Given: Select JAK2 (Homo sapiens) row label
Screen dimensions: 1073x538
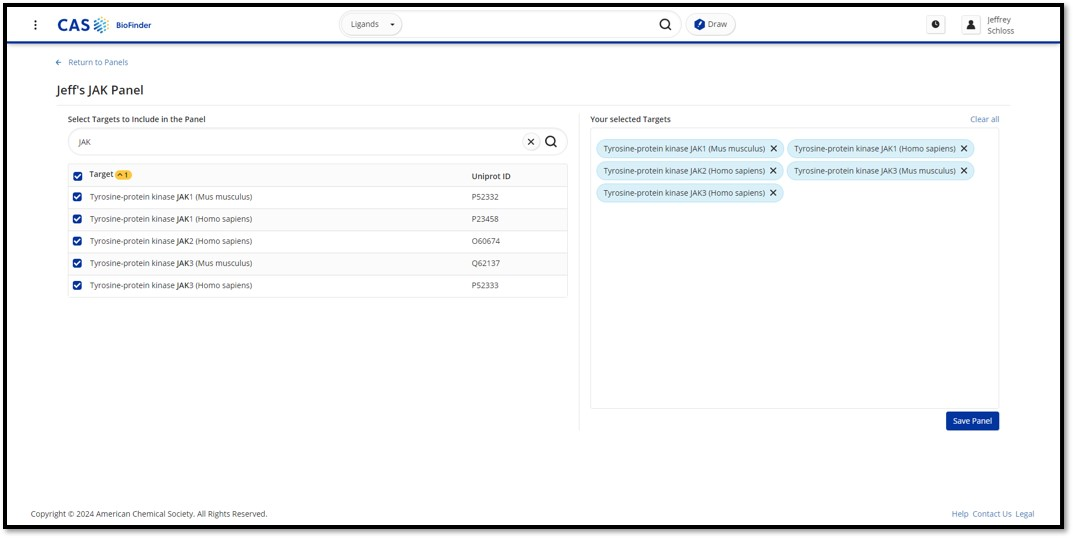Looking at the screenshot, I should pyautogui.click(x=171, y=241).
